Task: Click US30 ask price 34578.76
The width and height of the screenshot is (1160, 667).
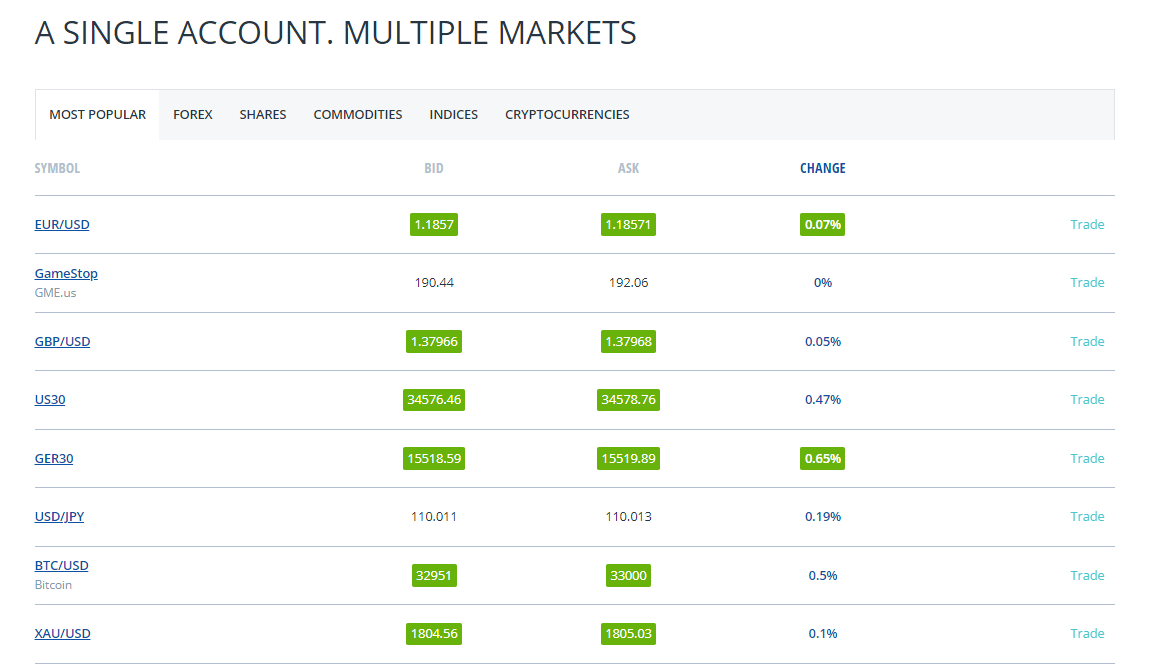Action: pos(628,399)
